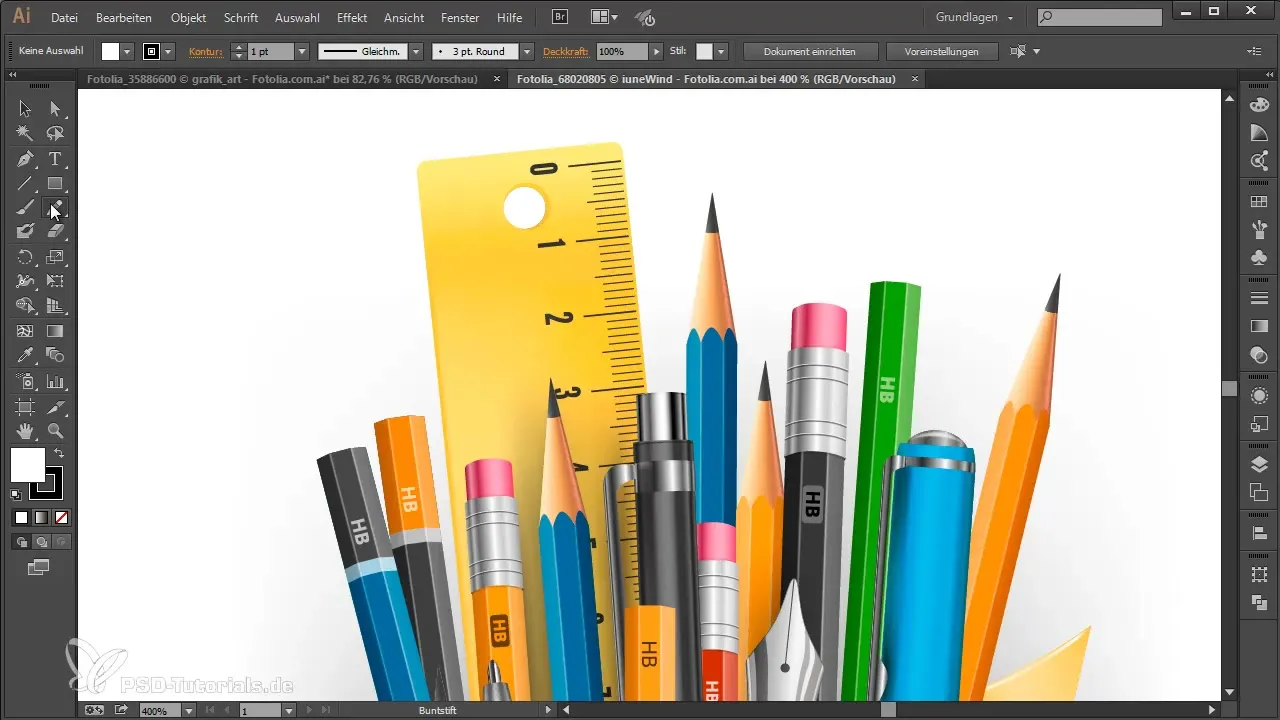The width and height of the screenshot is (1280, 720).
Task: Open the Objekt menu
Action: [x=188, y=18]
